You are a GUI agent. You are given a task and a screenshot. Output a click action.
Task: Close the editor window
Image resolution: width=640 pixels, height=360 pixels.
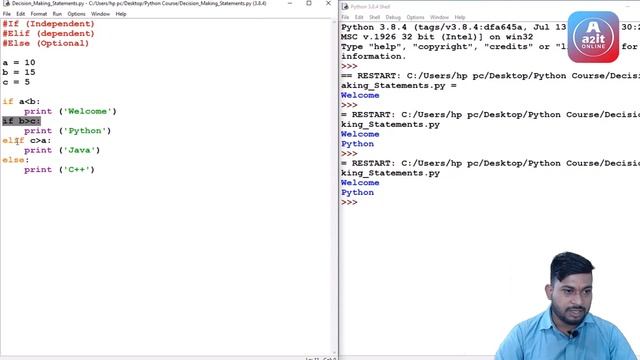[328, 3]
